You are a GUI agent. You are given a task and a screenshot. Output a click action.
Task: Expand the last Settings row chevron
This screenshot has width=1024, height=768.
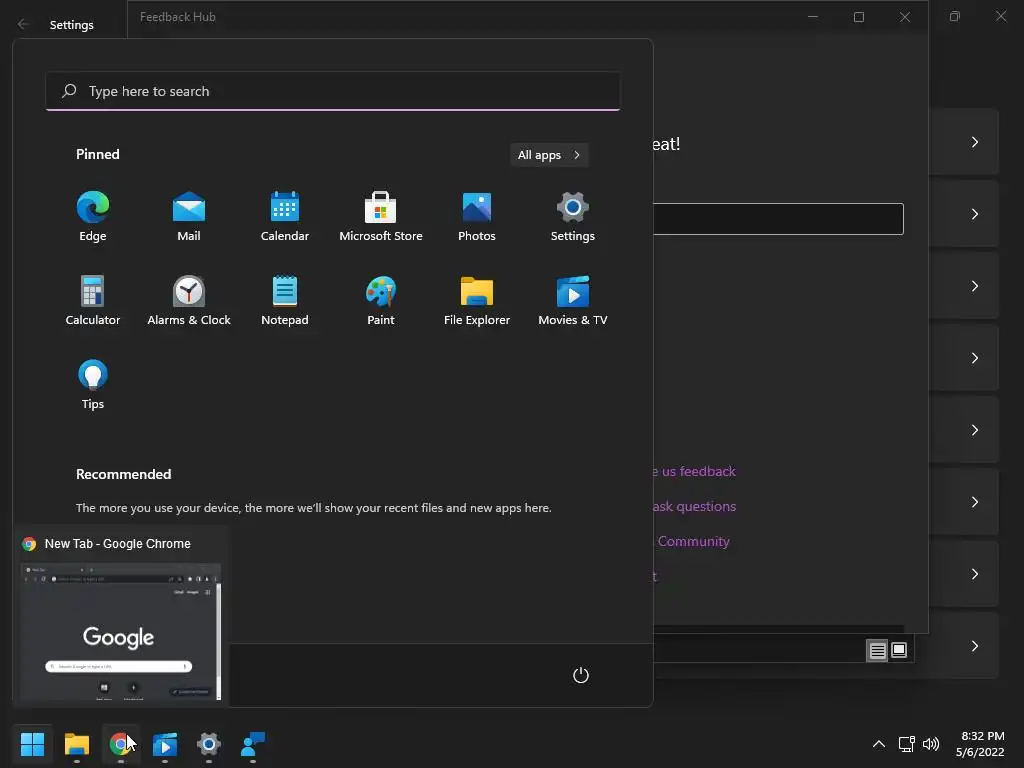click(974, 646)
